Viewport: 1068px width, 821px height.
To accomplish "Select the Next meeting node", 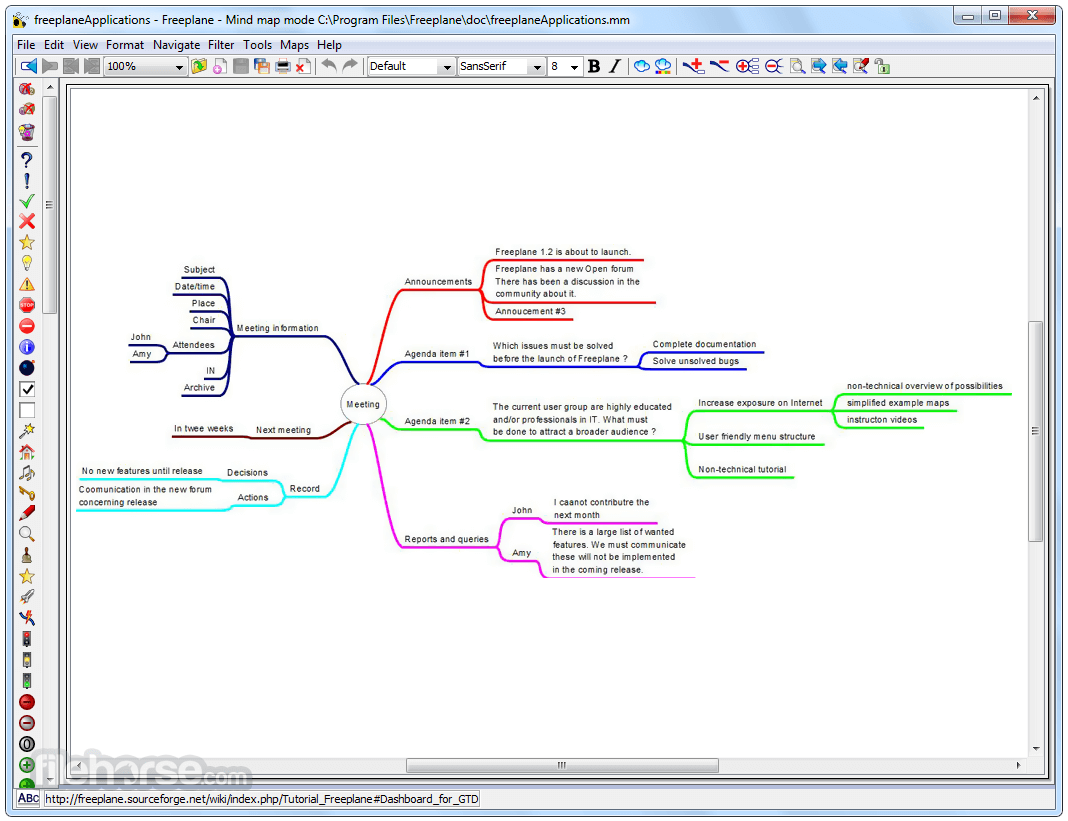I will (283, 430).
